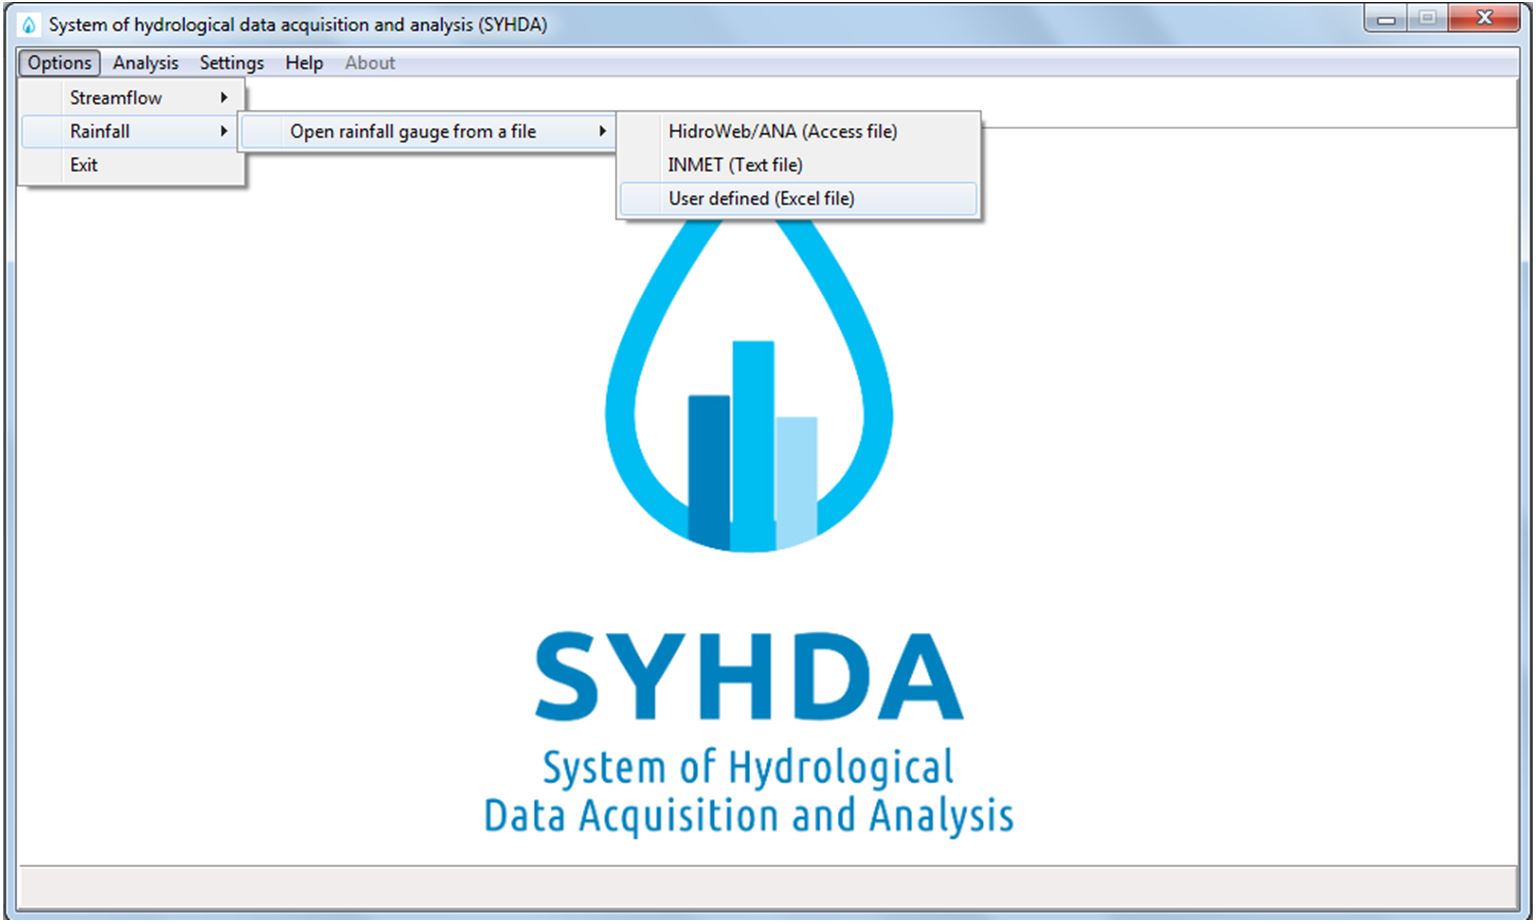Click the window title bar text
This screenshot has height=924, width=1536.
point(300,24)
